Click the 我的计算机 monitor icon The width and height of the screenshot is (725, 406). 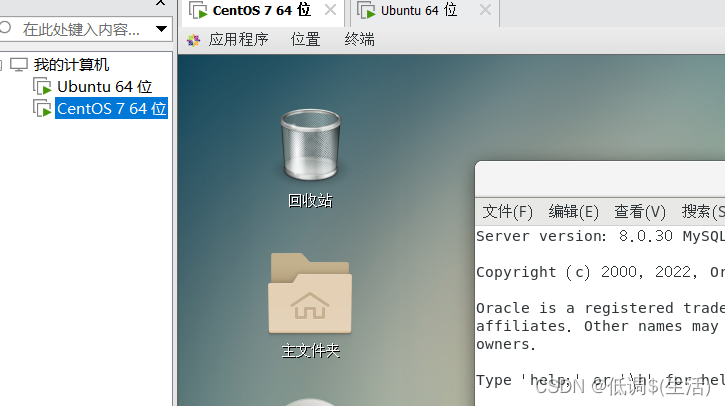[19, 65]
